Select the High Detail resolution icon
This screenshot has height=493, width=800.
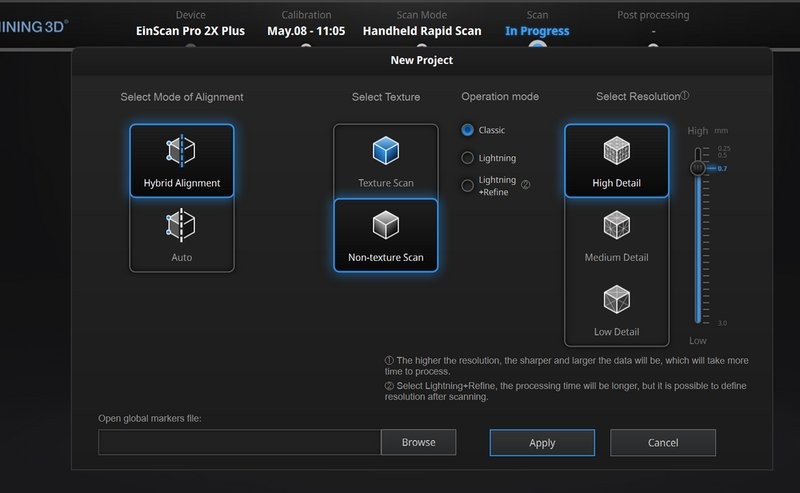coord(616,151)
